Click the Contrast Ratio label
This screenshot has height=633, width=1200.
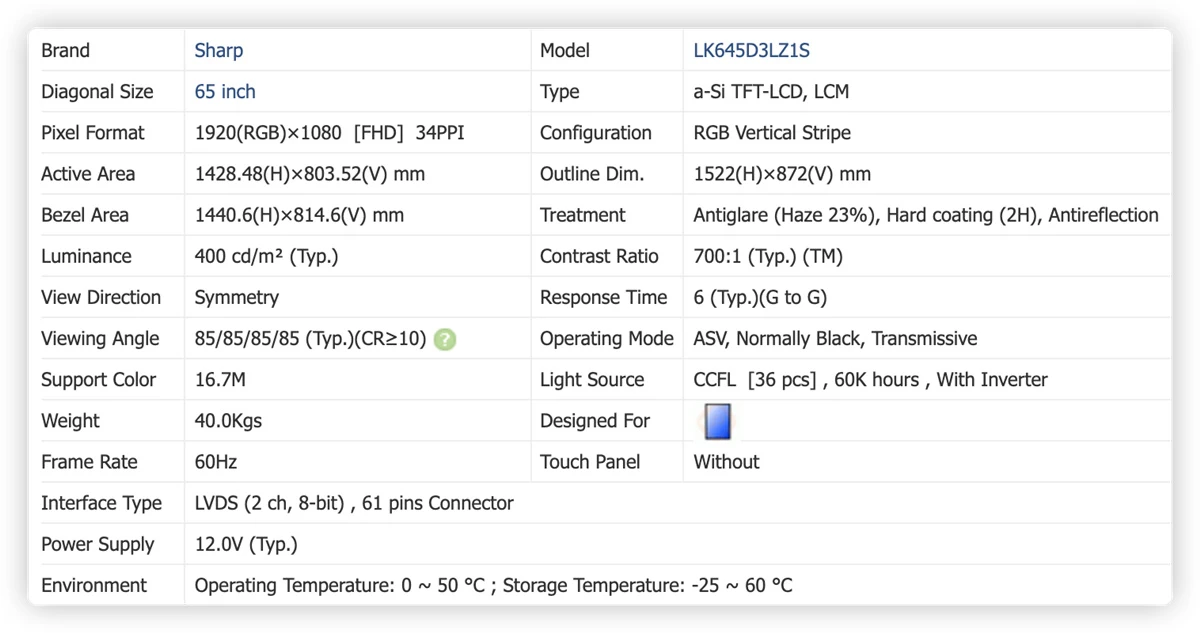point(599,256)
